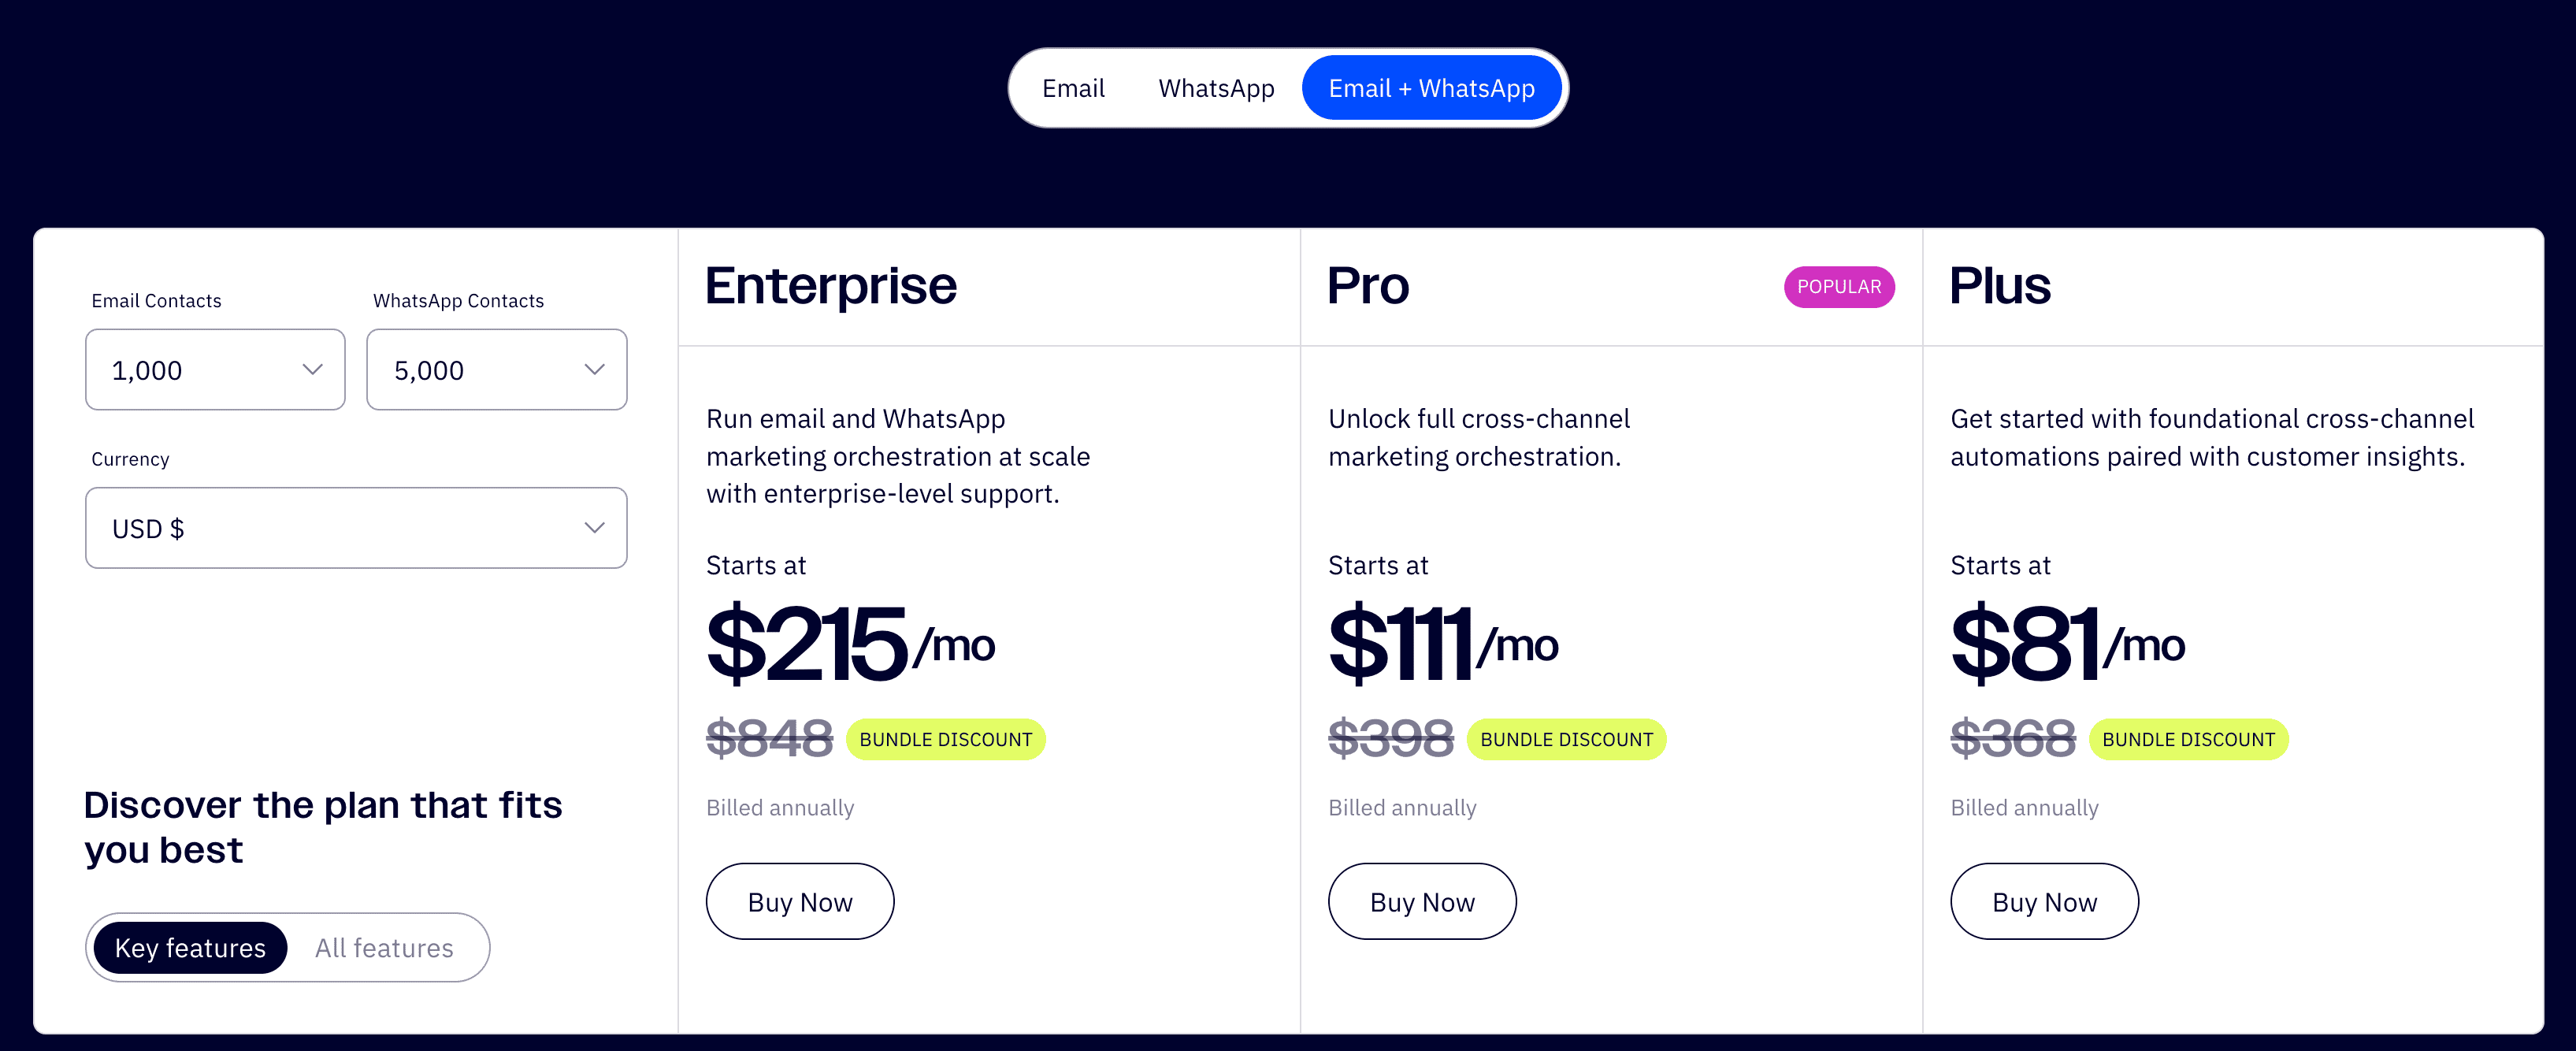Click the POPULAR badge on Pro

(1839, 287)
